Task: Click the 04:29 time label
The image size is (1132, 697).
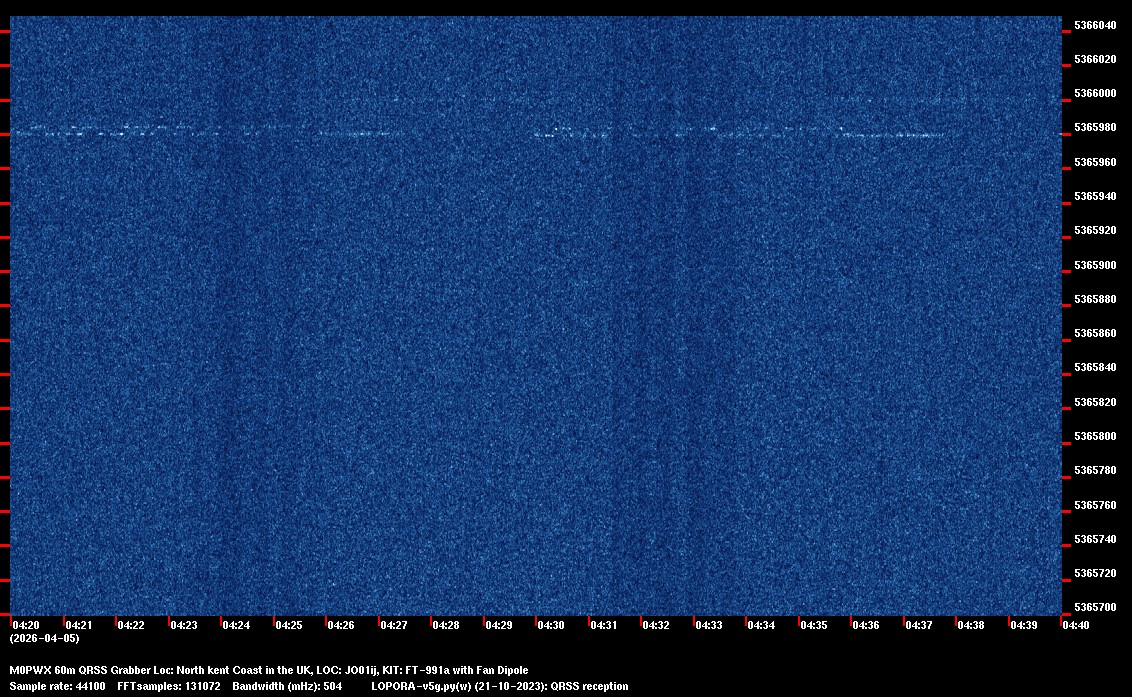Action: coord(499,625)
